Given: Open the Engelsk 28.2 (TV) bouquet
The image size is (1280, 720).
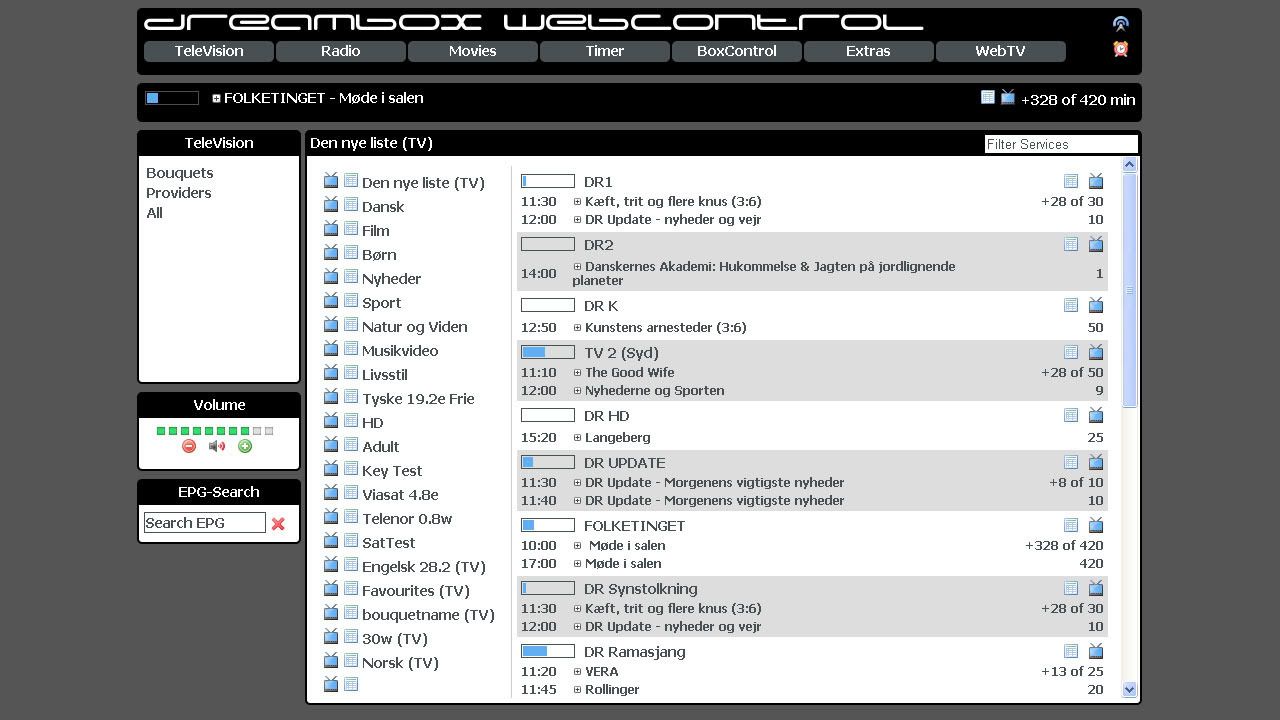Looking at the screenshot, I should 424,567.
